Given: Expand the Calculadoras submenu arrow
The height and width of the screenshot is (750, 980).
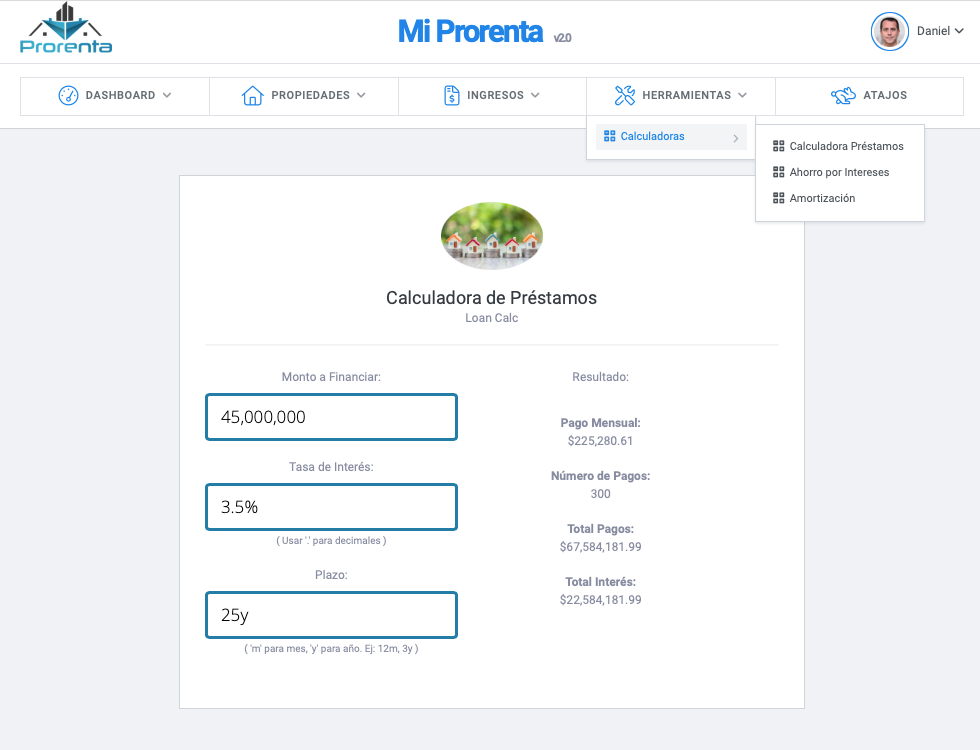Looking at the screenshot, I should click(x=736, y=138).
